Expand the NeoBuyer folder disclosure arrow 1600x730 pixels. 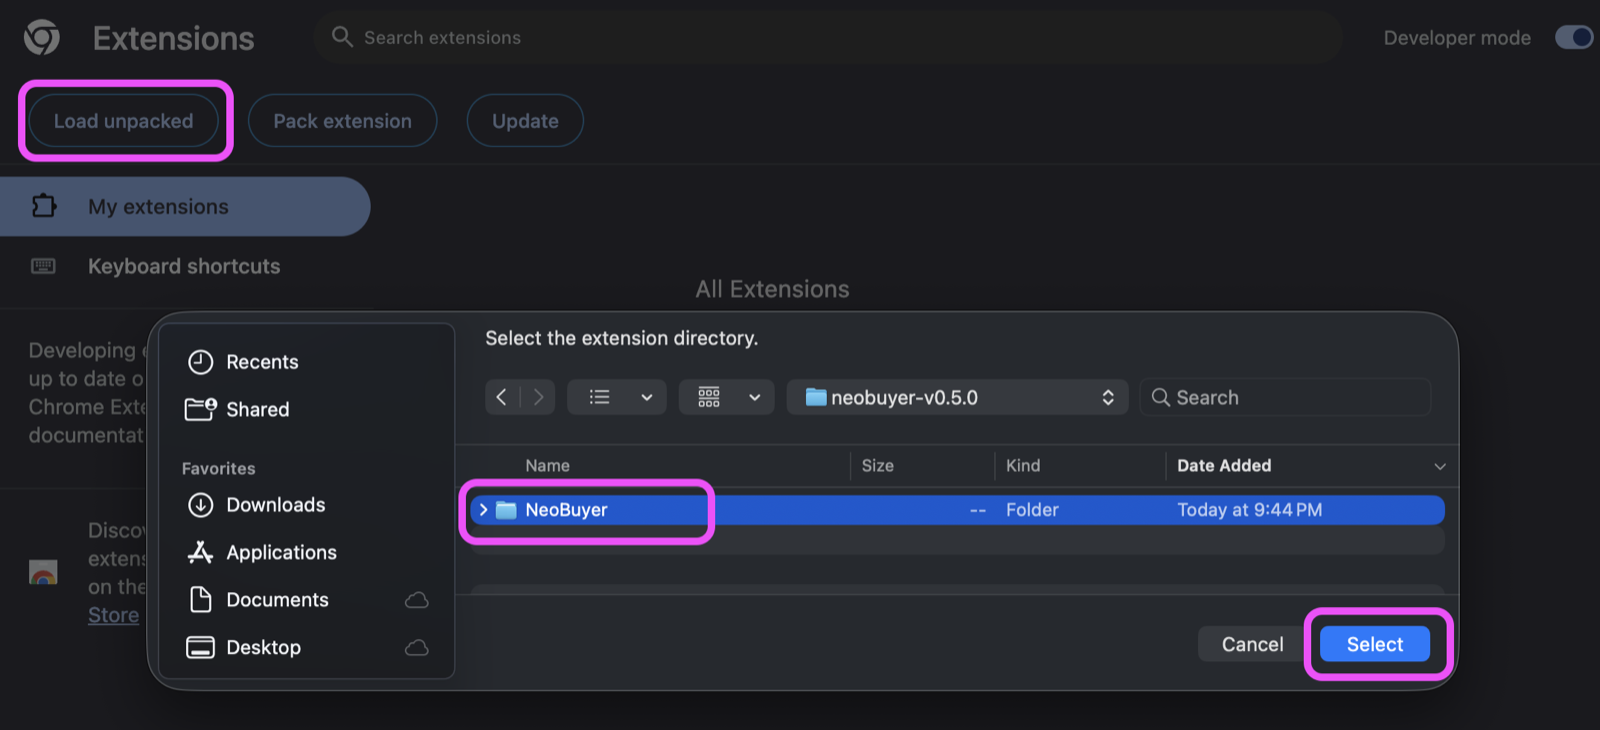[483, 510]
